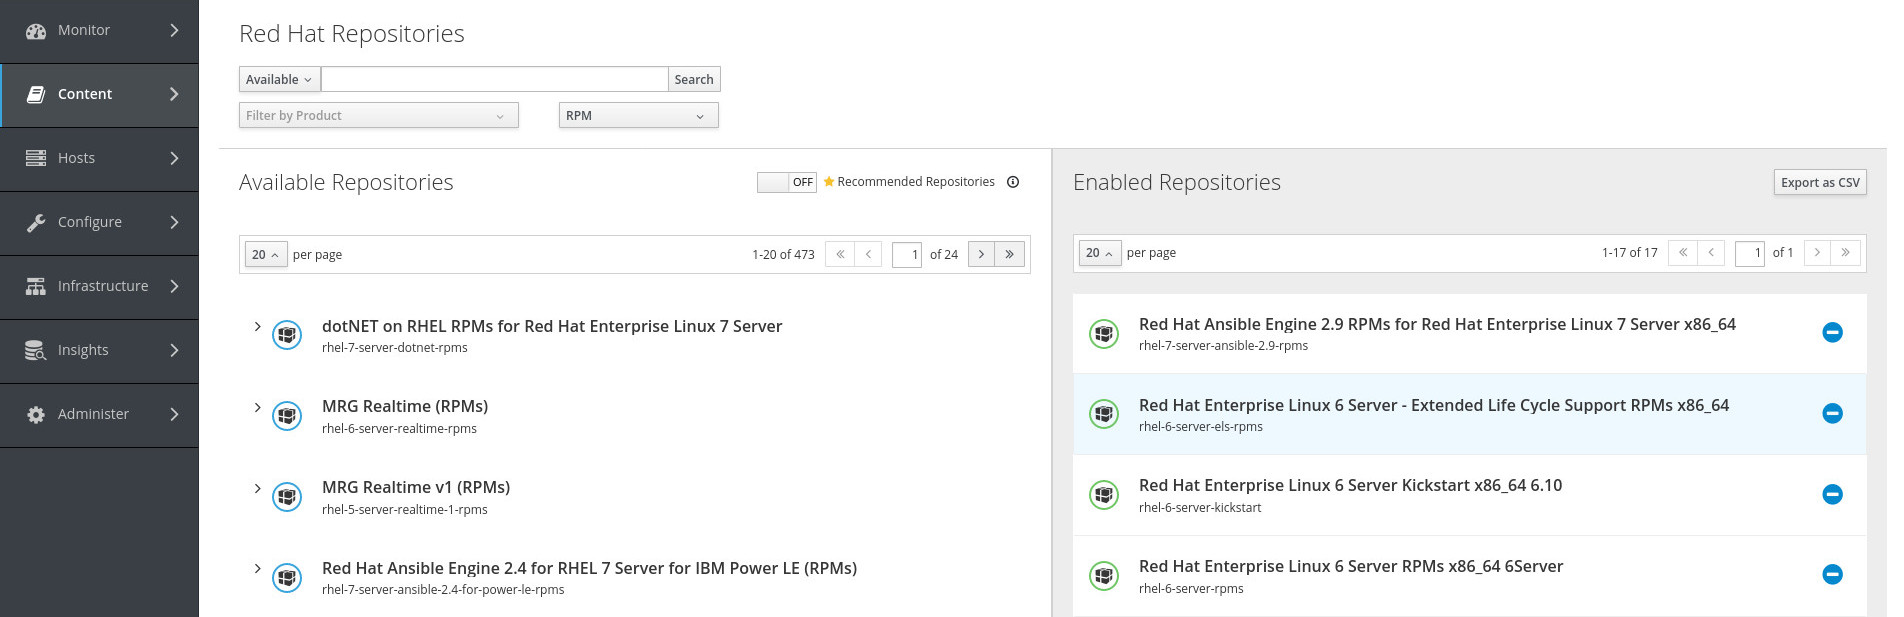The width and height of the screenshot is (1904, 617).
Task: Expand Red Hat Ansible Engine 2.4 repository
Action: [x=257, y=569]
